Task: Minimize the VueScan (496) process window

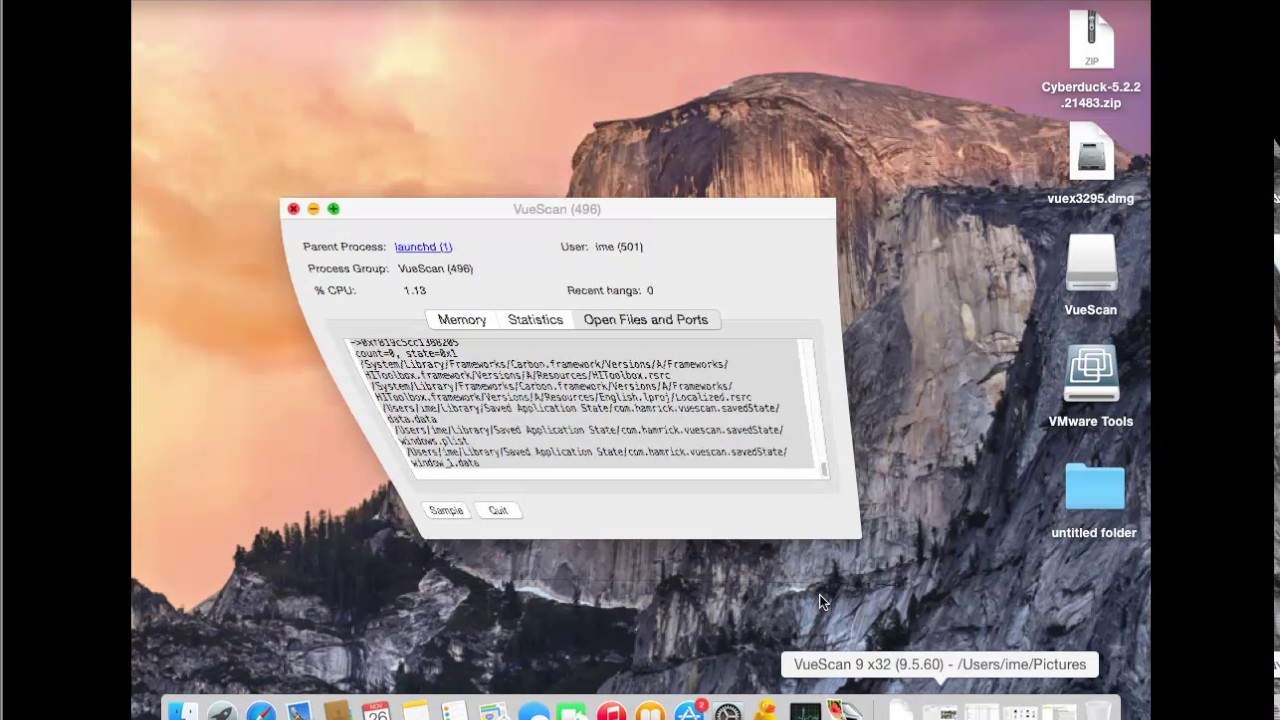Action: (313, 209)
